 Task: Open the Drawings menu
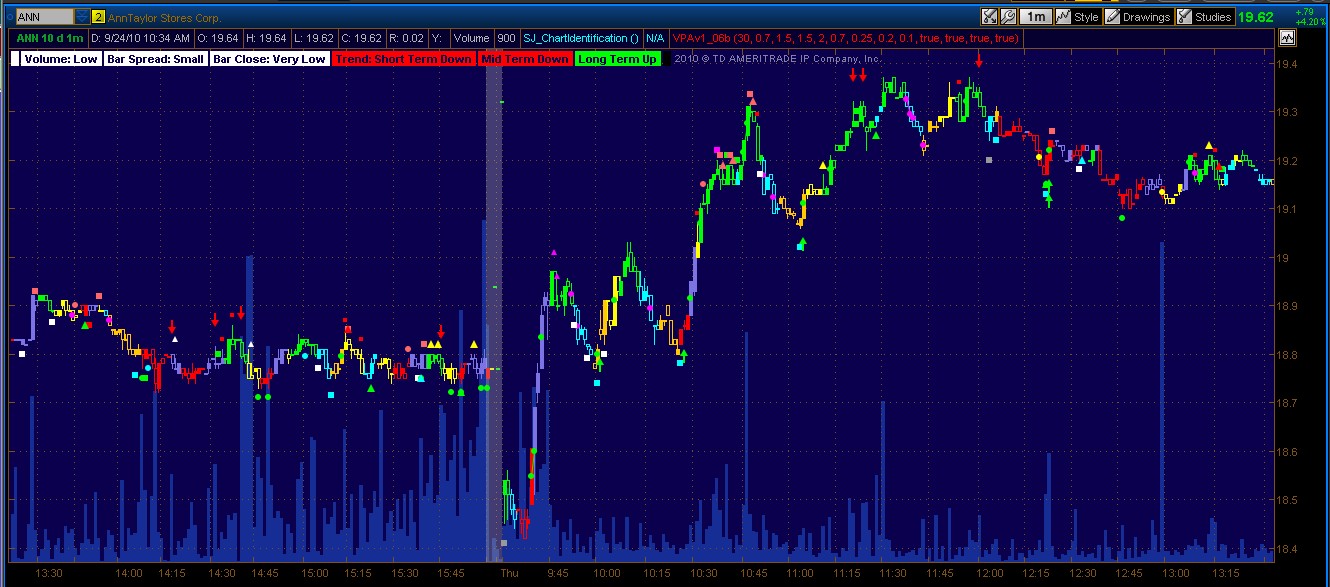tap(1138, 16)
